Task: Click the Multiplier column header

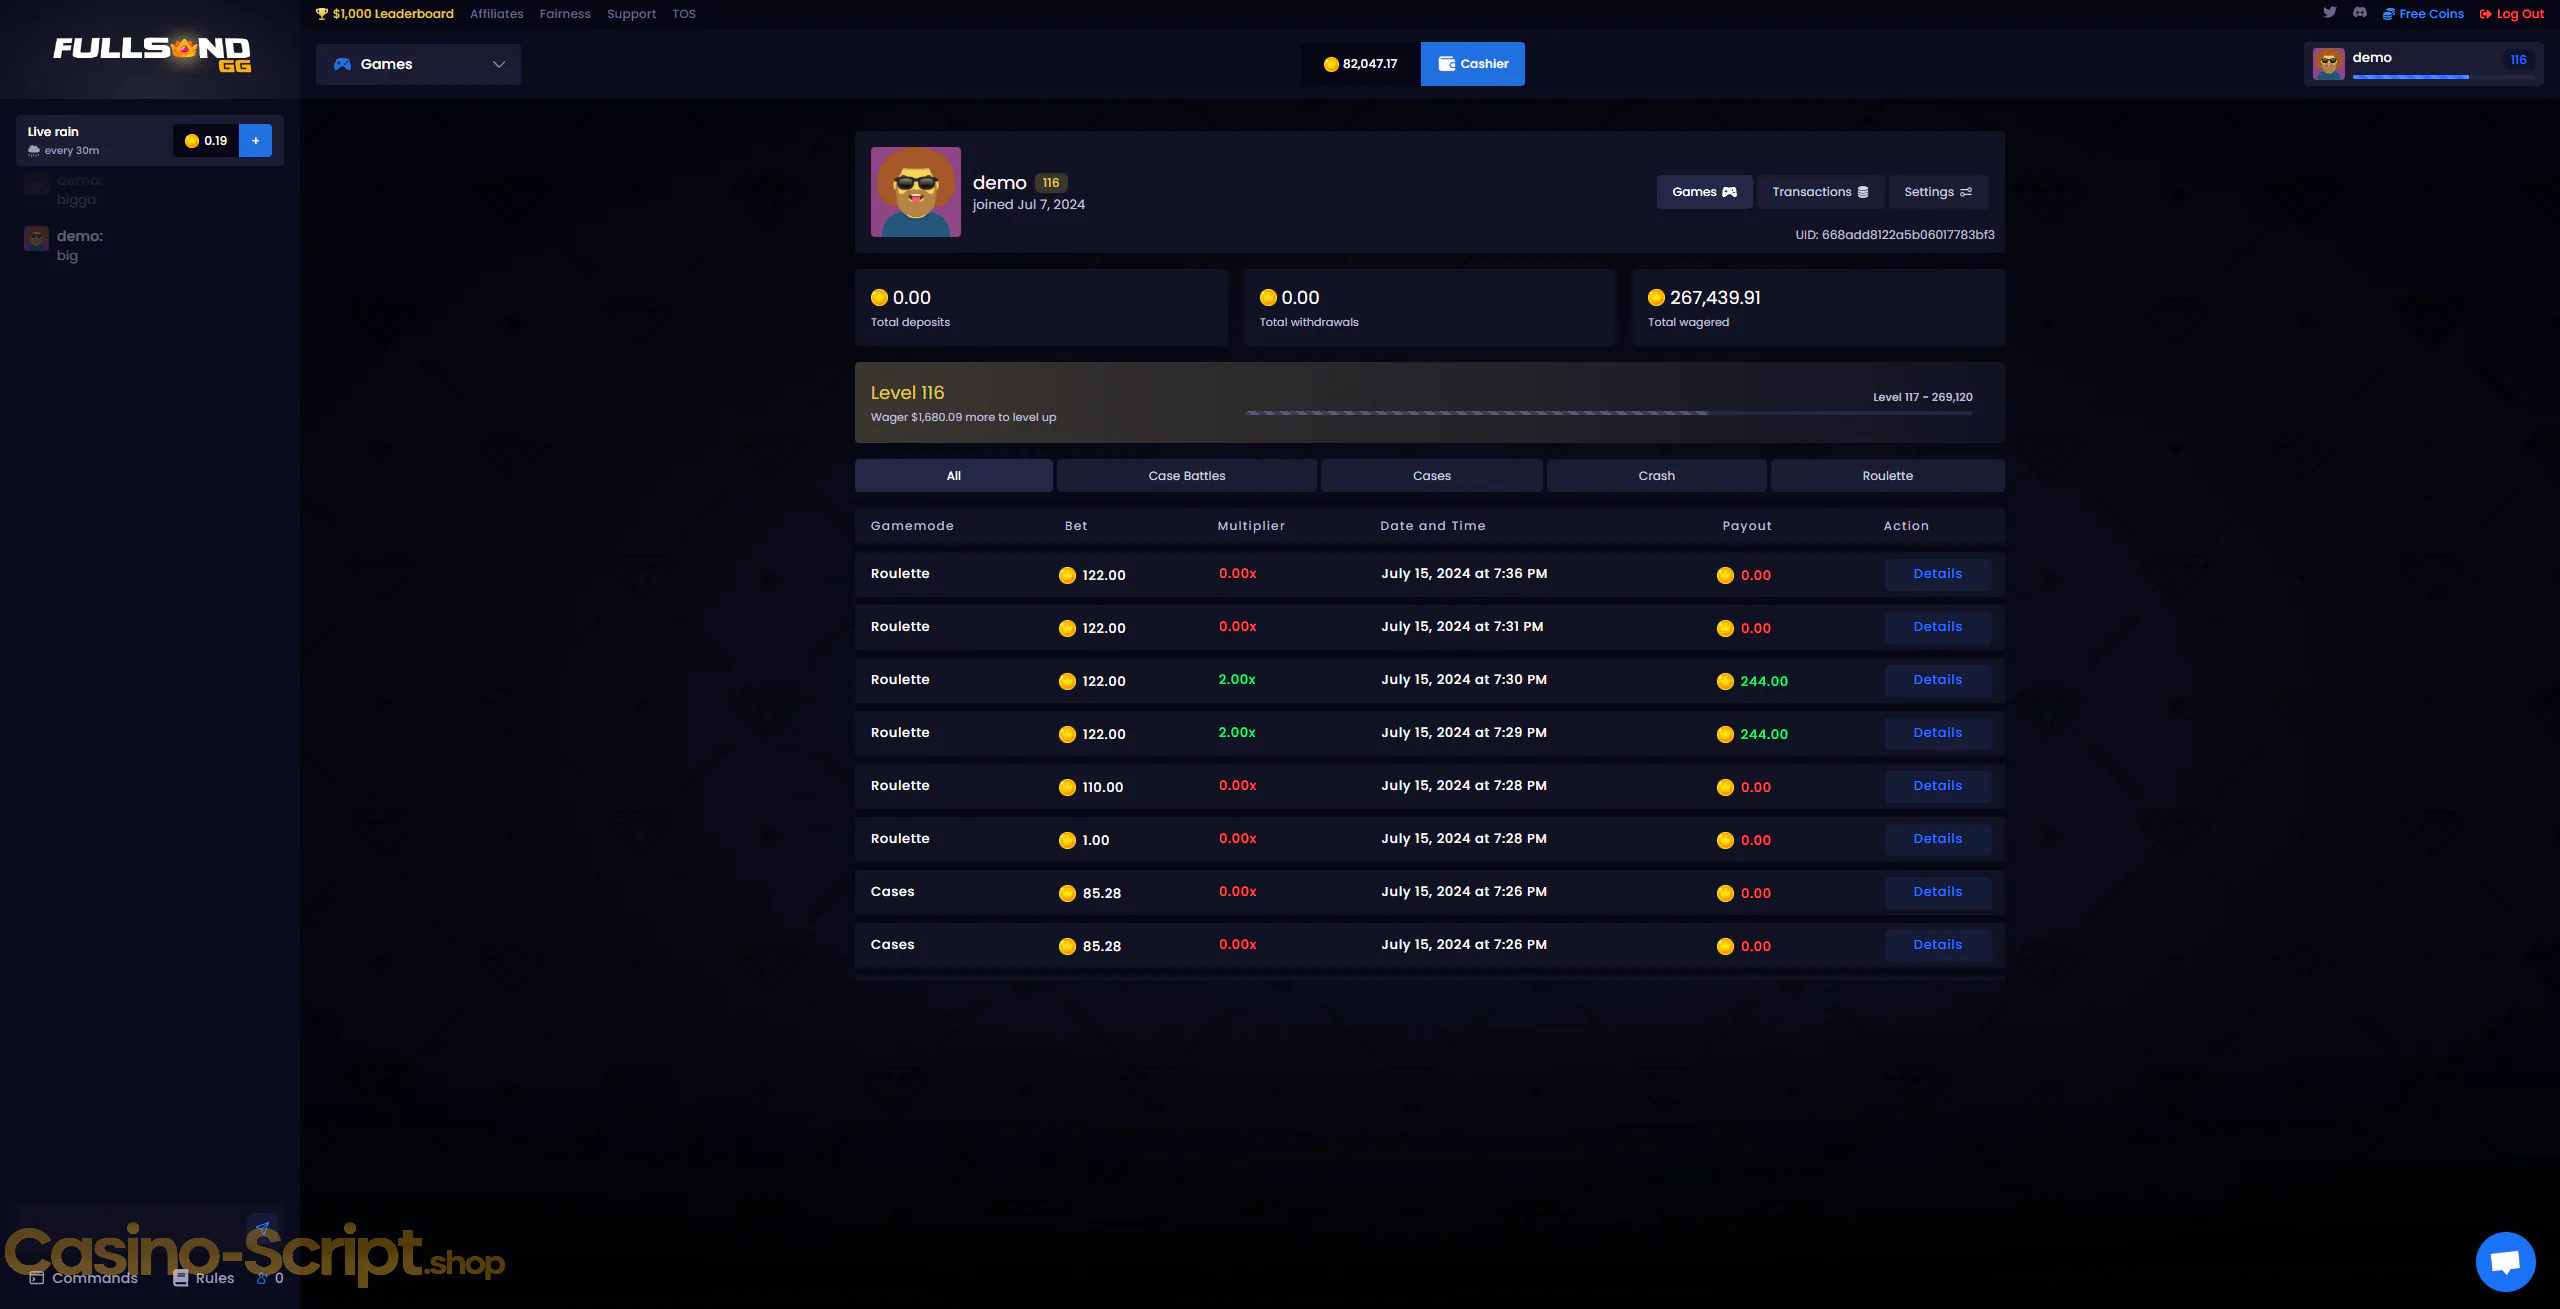Action: pos(1251,526)
